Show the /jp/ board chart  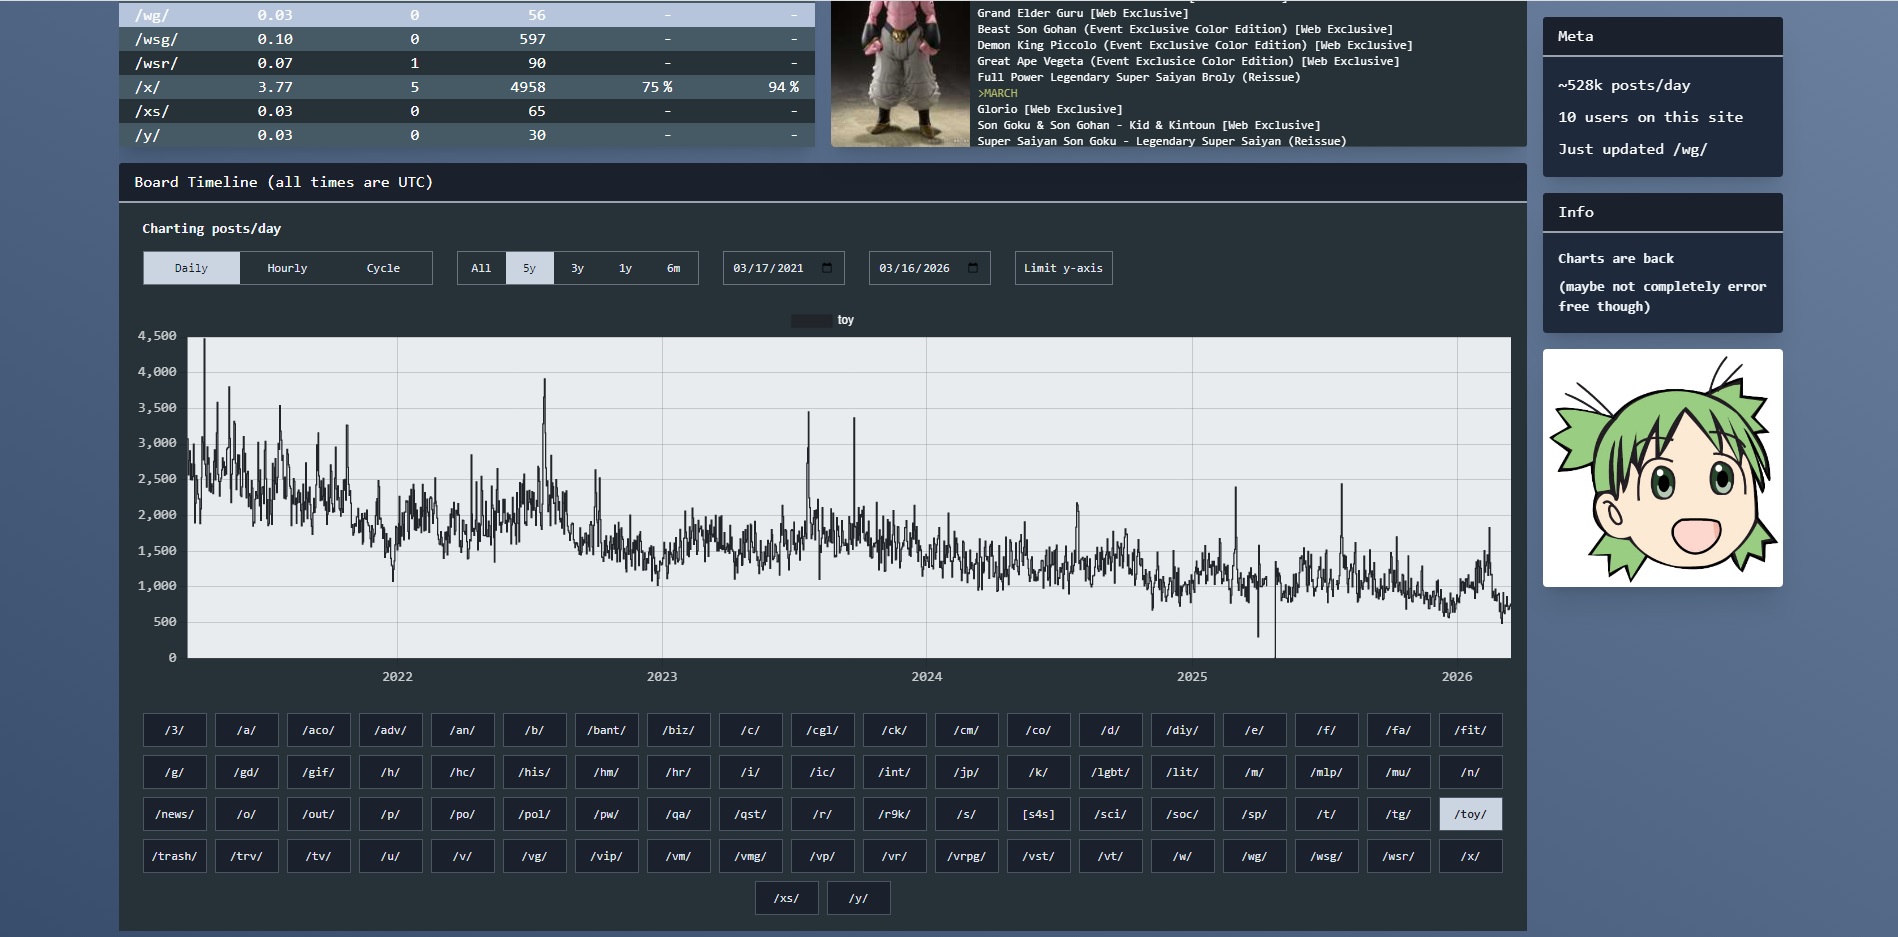[967, 772]
